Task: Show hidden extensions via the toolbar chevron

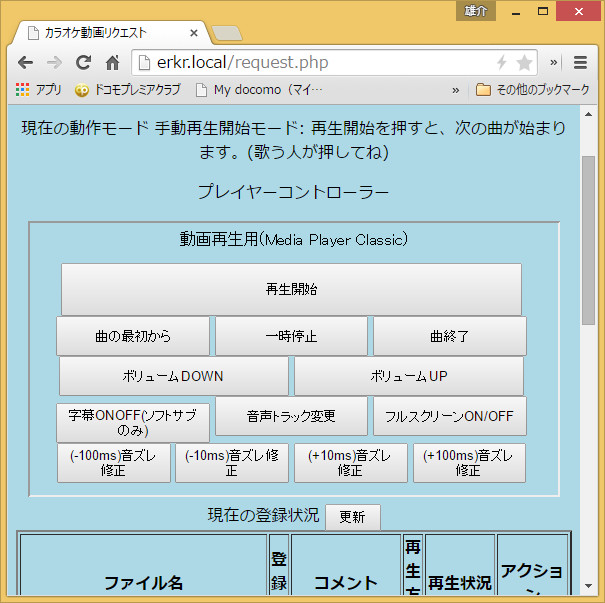Action: point(554,62)
